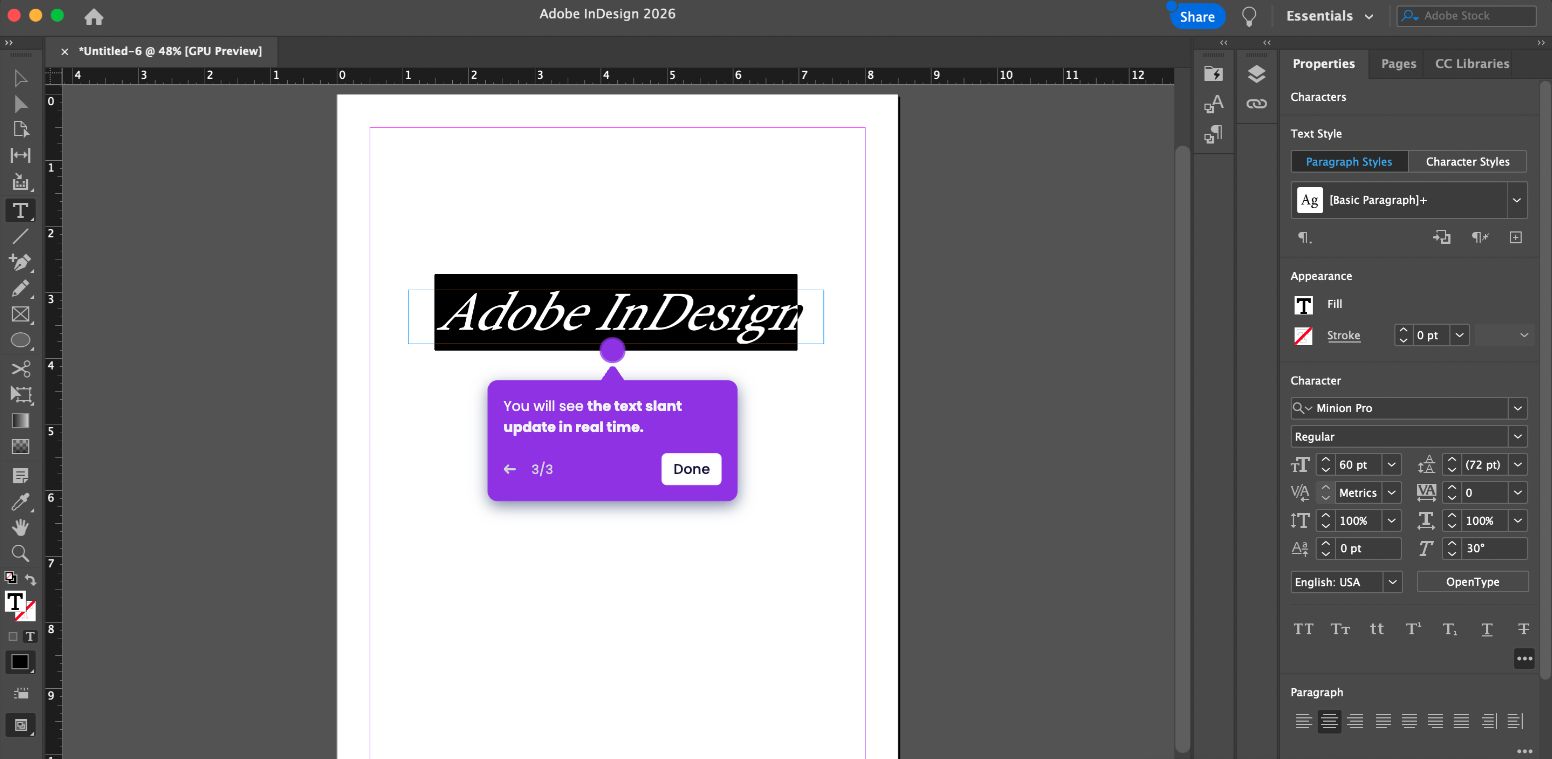Go to the Home screen

coord(94,16)
